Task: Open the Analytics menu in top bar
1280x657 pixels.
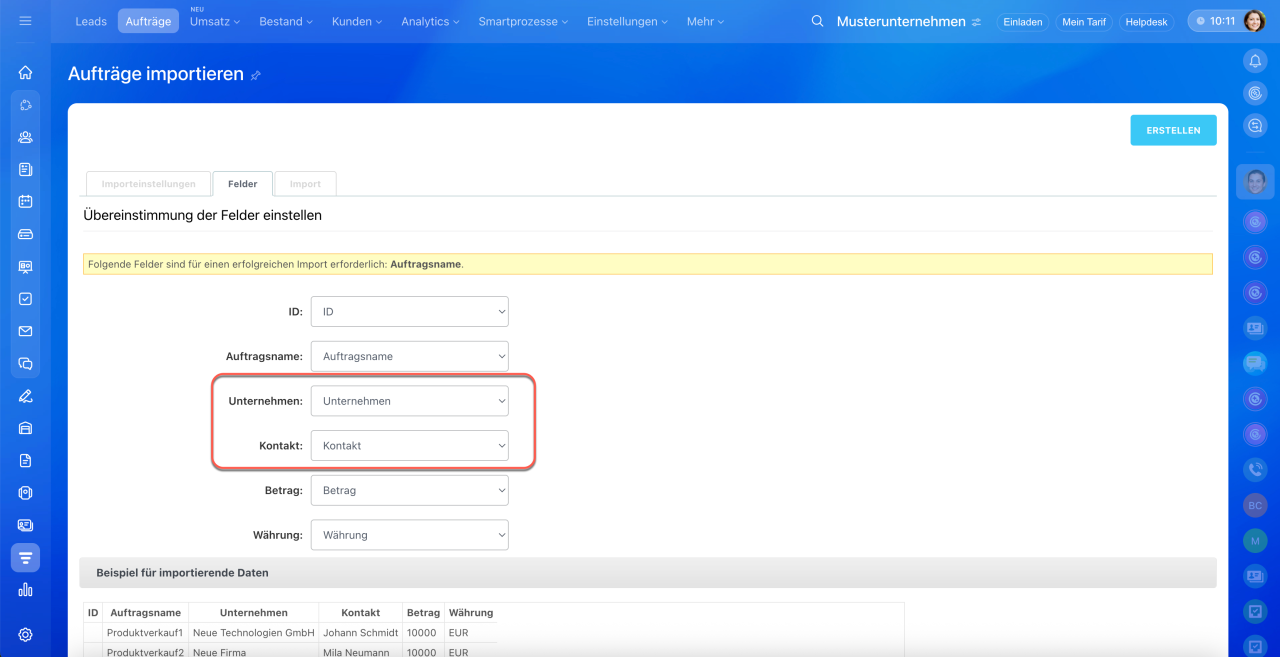Action: tap(431, 21)
